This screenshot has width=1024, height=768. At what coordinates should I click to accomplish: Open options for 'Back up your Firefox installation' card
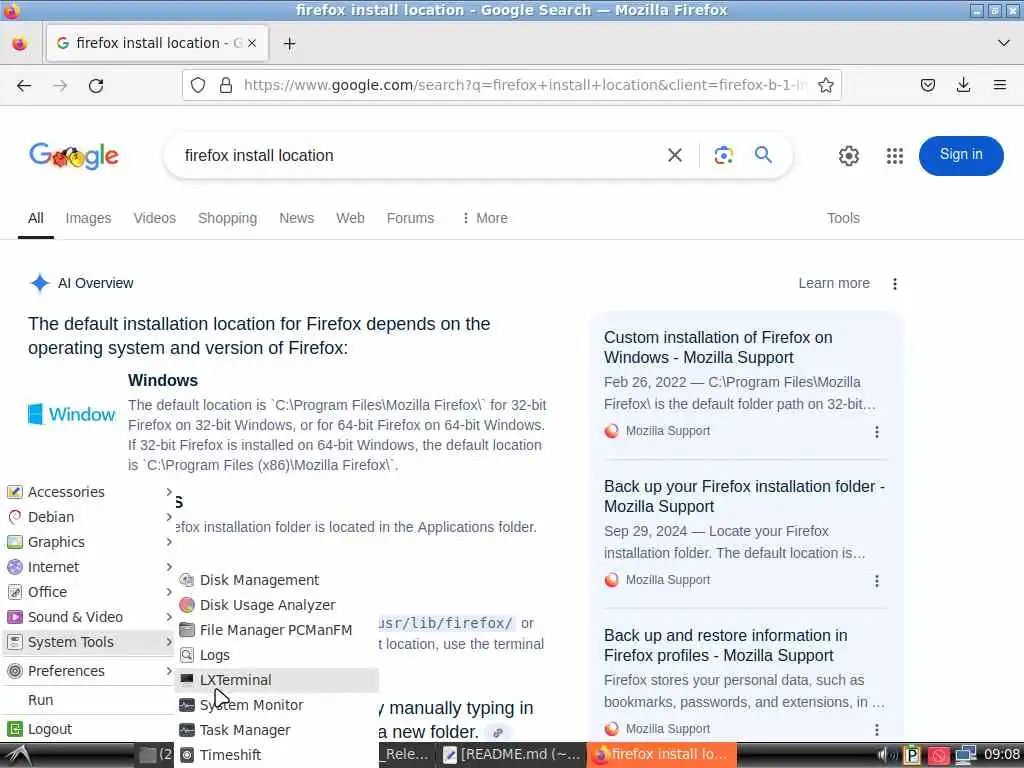[876, 581]
